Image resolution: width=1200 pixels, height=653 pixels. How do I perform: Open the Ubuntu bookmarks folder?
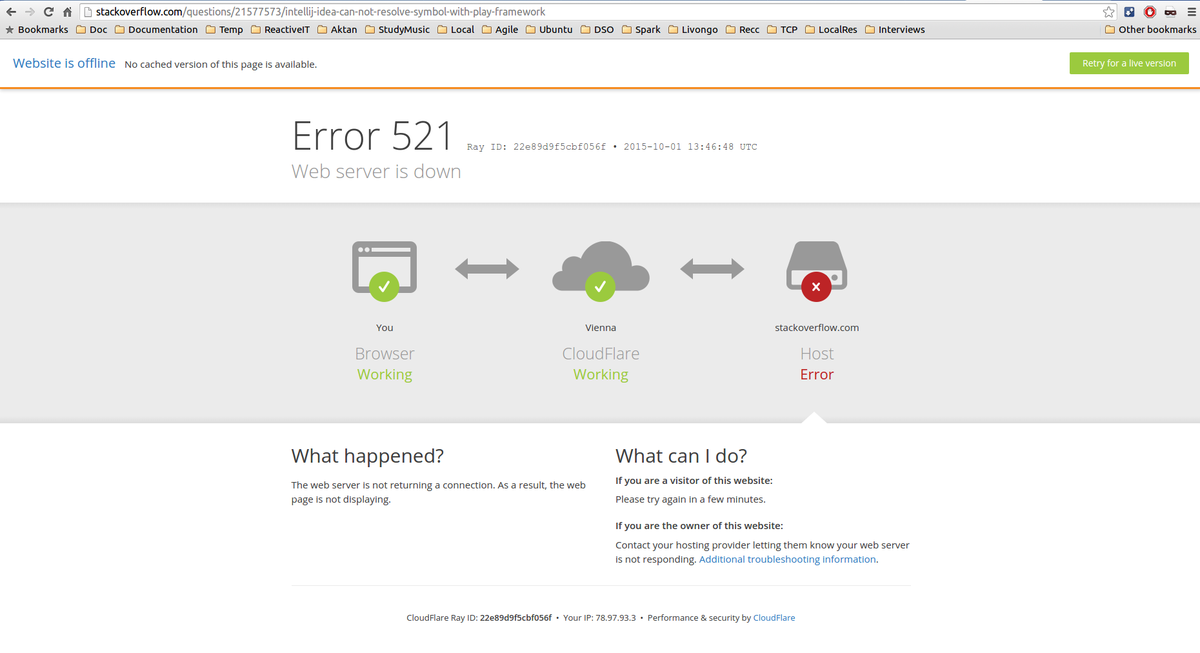(x=549, y=30)
